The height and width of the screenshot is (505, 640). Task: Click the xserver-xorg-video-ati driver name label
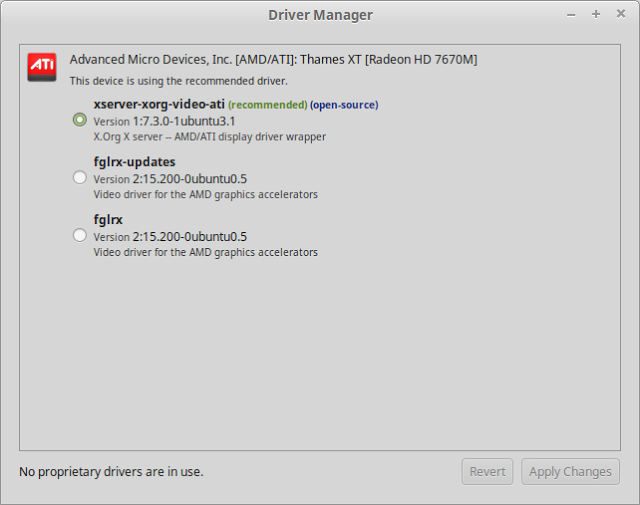(x=159, y=104)
